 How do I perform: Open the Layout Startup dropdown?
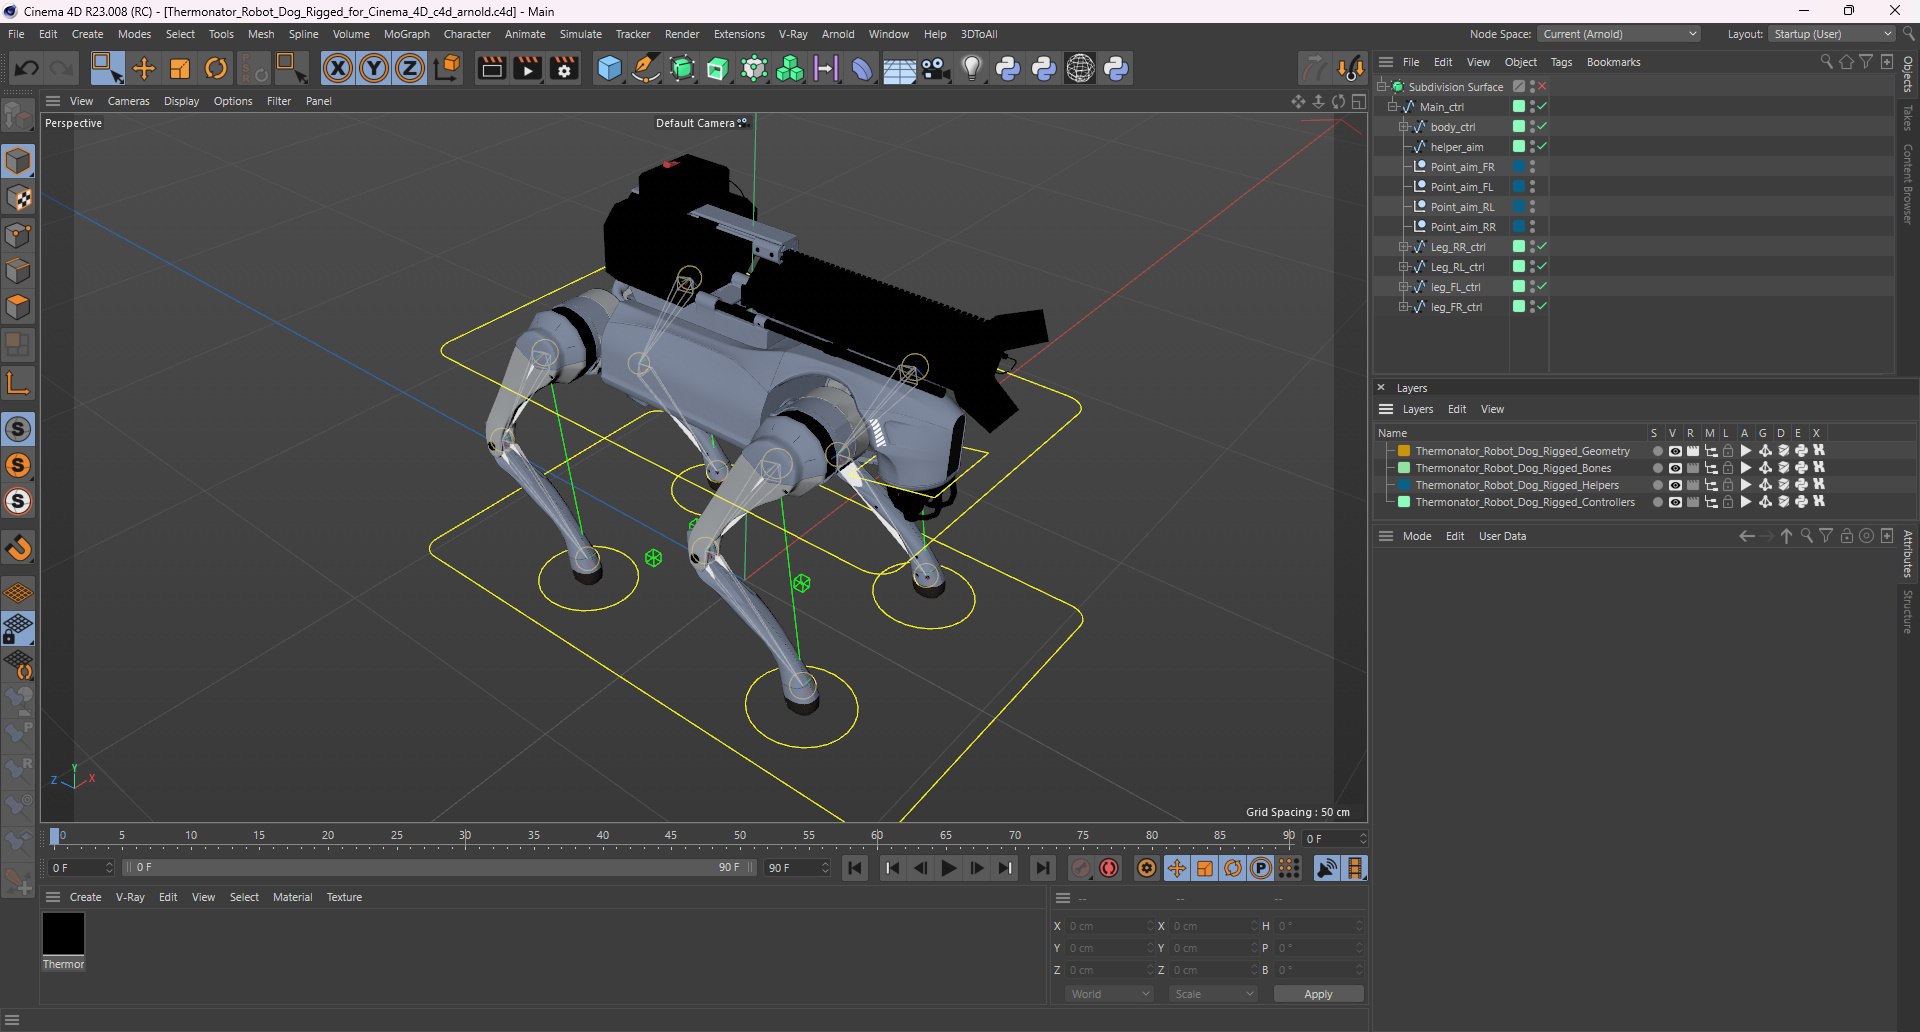[x=1832, y=34]
